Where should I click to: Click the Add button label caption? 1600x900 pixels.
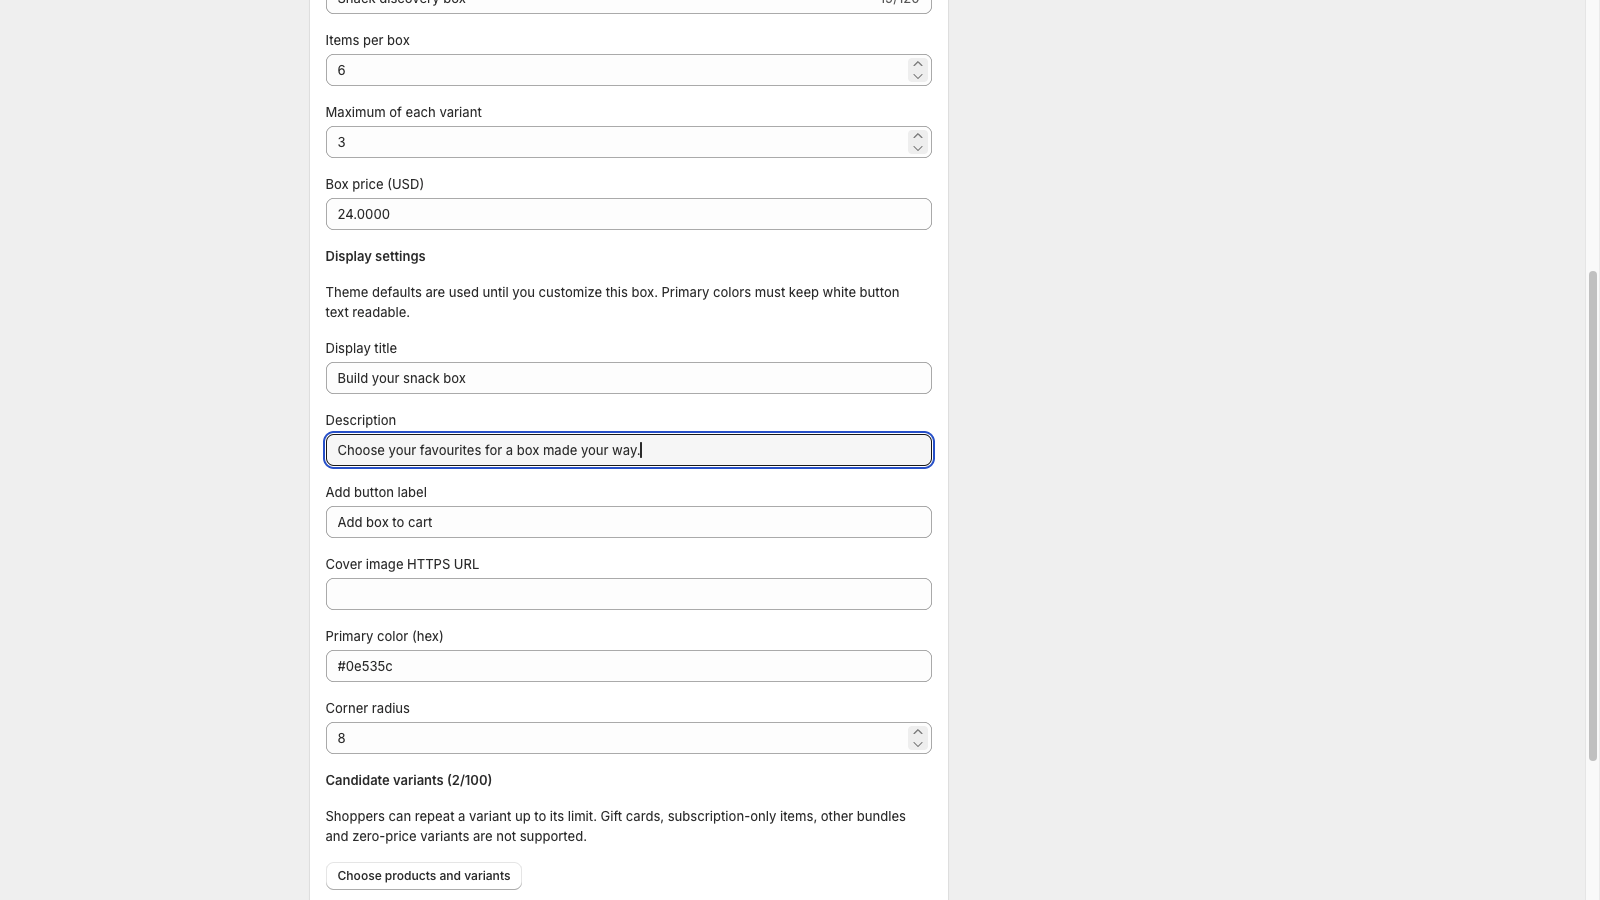(376, 492)
